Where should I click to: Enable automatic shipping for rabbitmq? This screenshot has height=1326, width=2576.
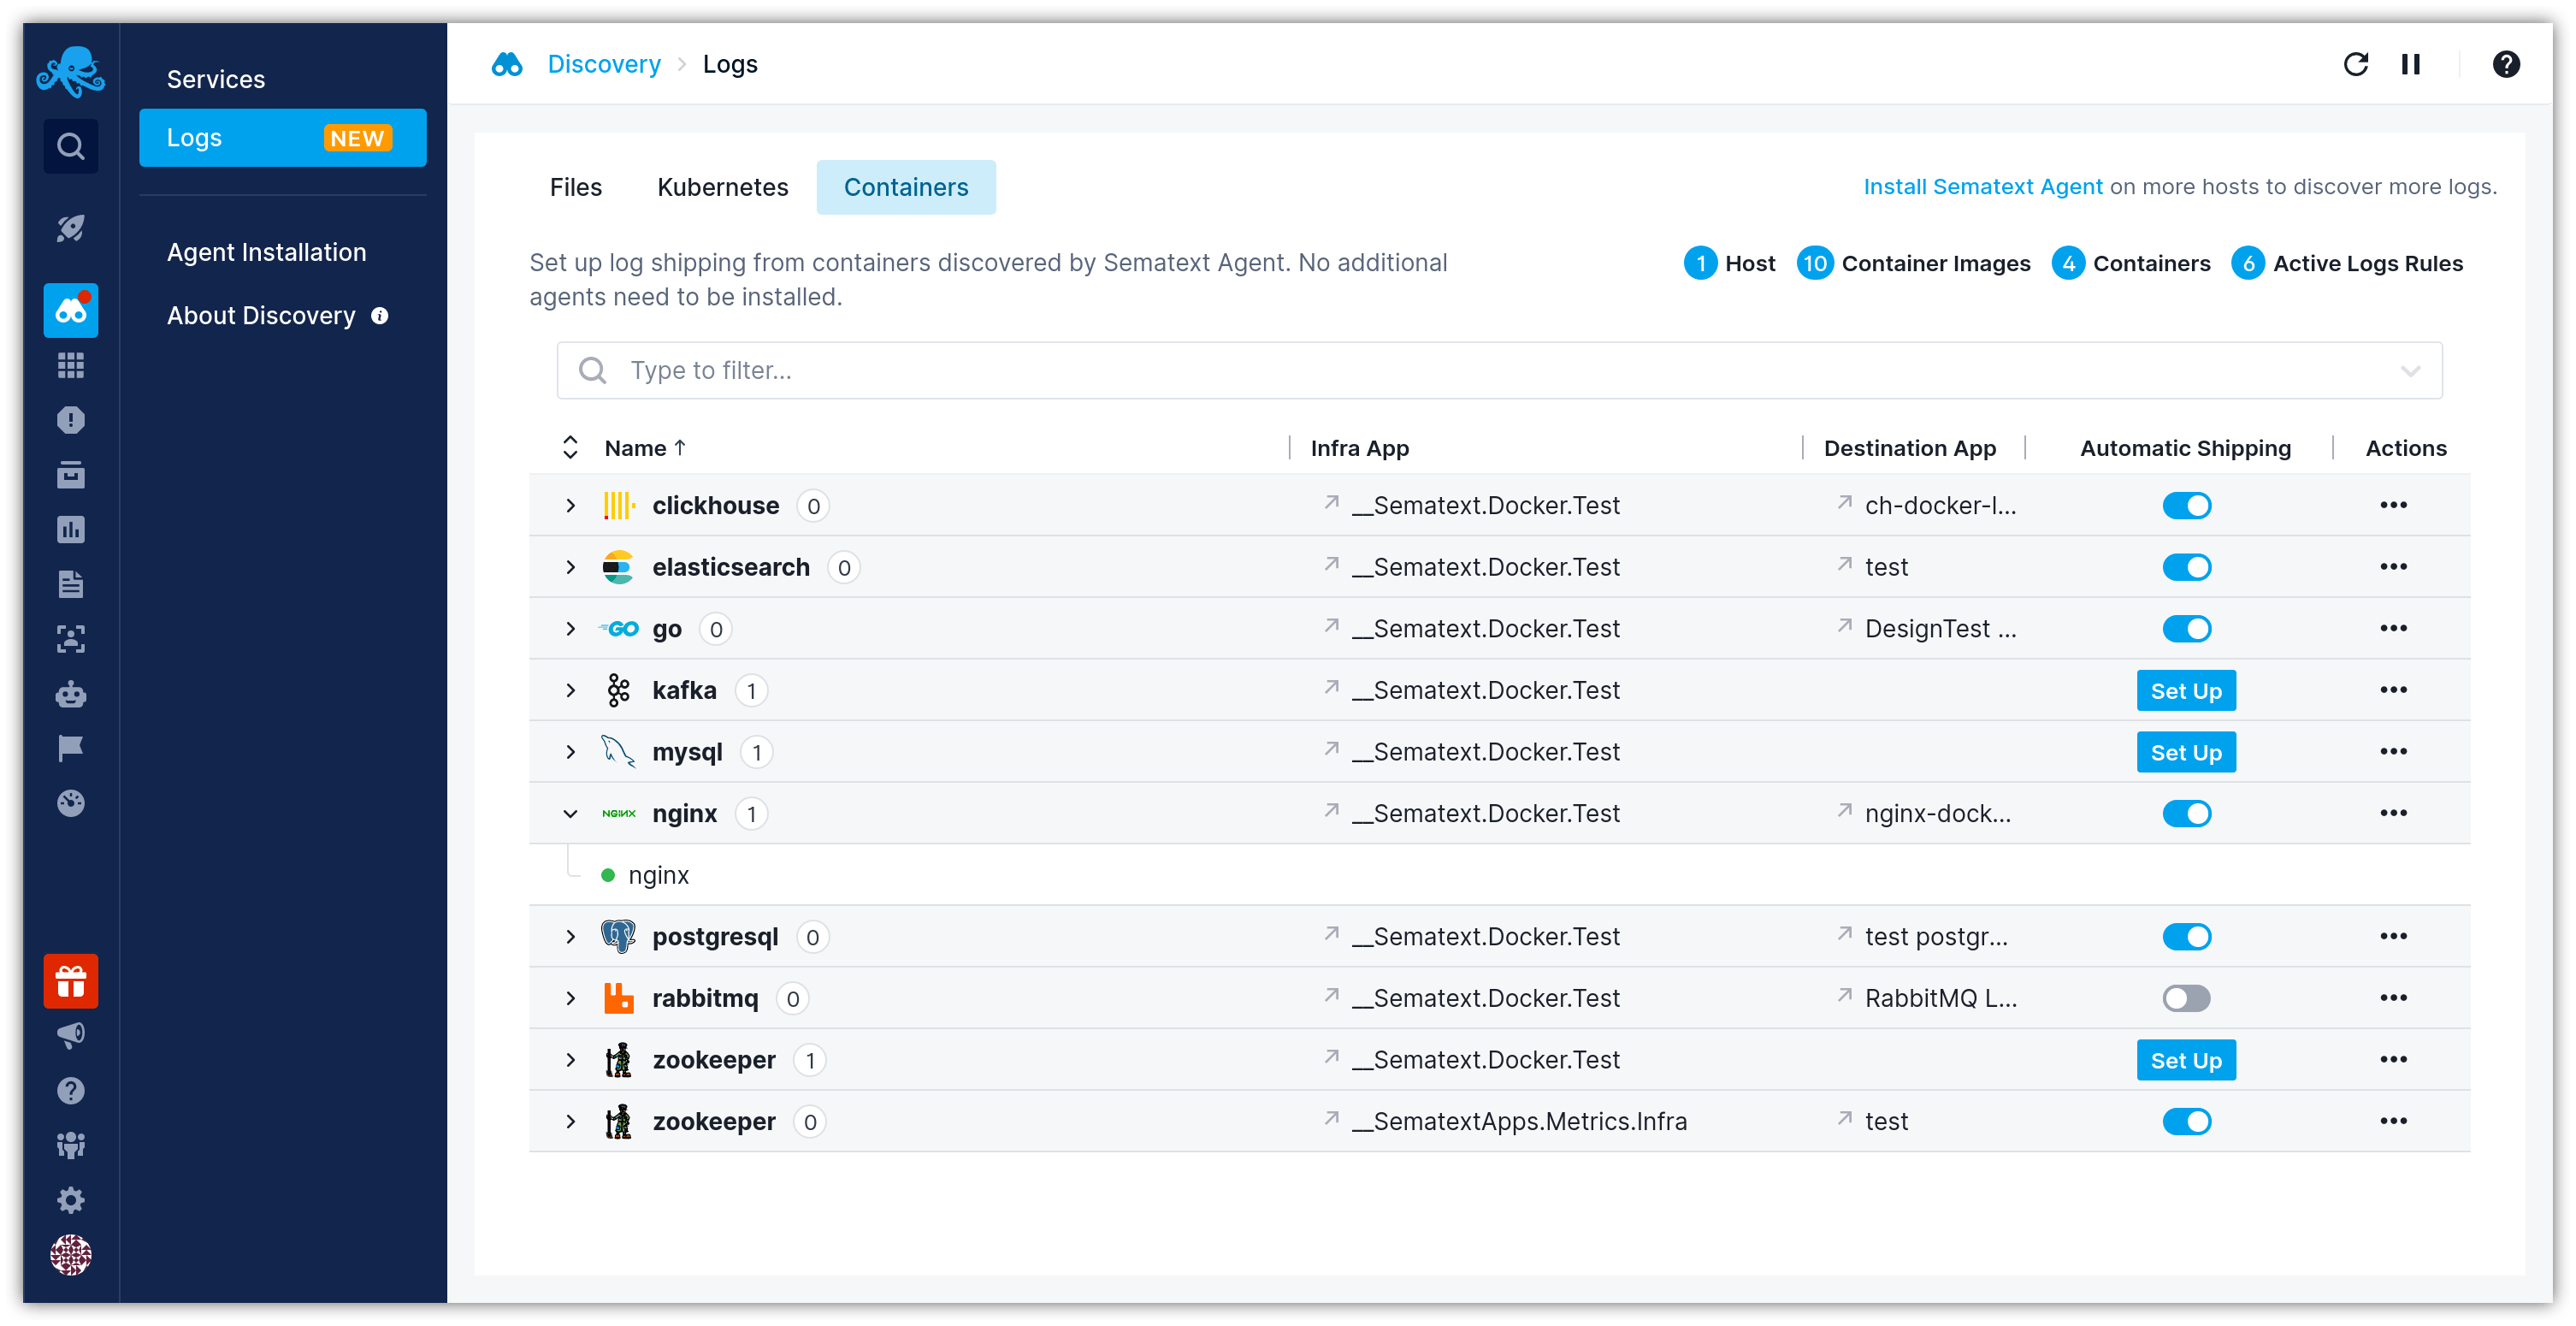[x=2186, y=998]
